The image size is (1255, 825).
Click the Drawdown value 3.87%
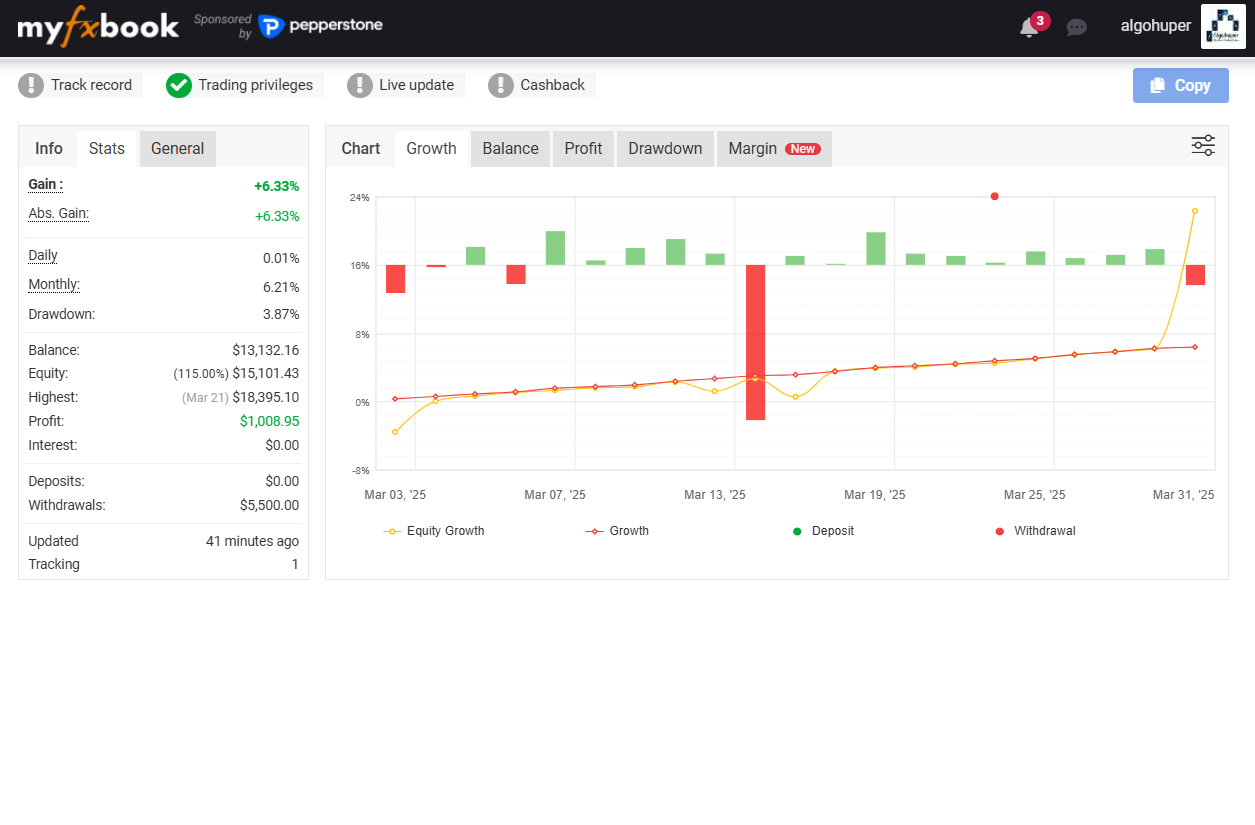point(280,314)
